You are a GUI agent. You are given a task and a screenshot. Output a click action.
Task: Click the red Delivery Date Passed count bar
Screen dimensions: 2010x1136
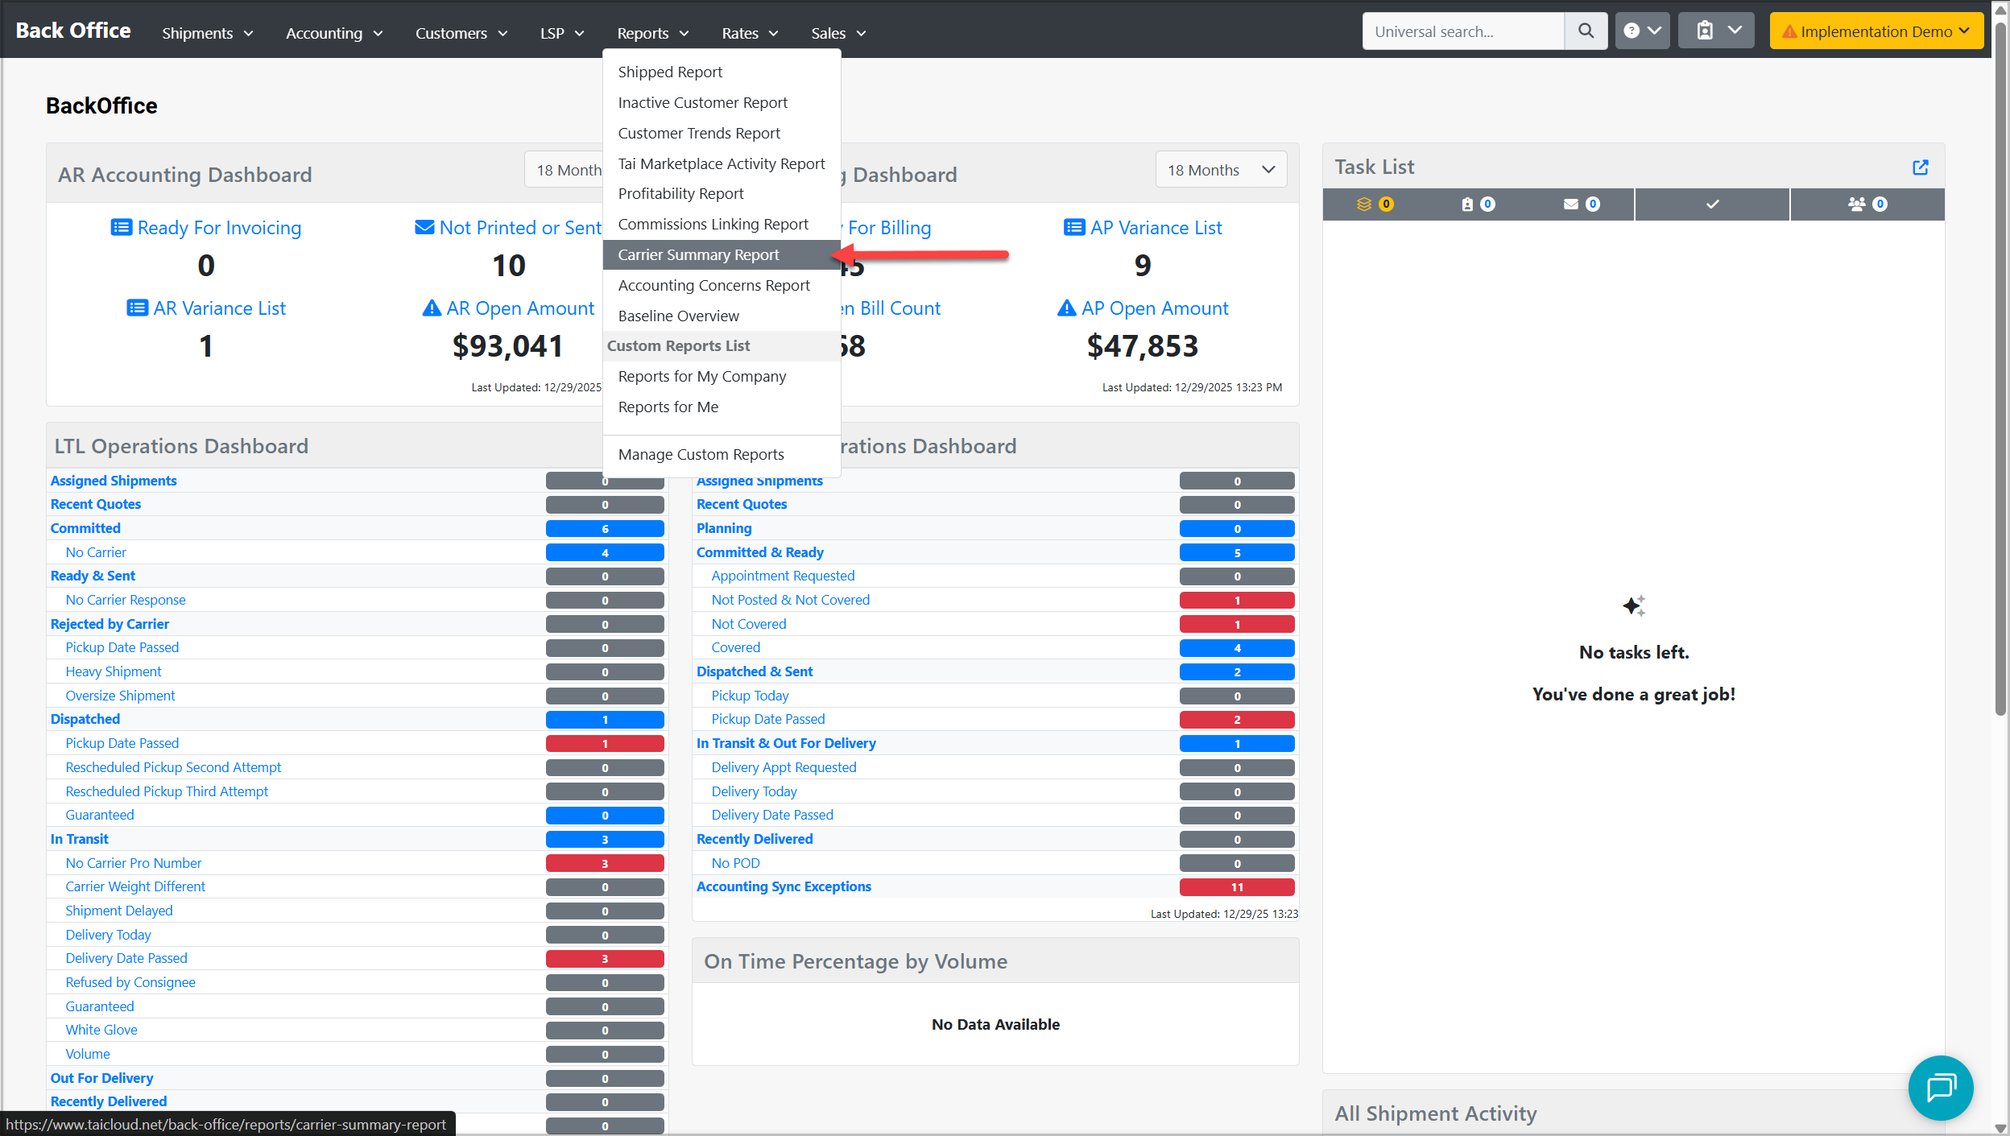604,959
